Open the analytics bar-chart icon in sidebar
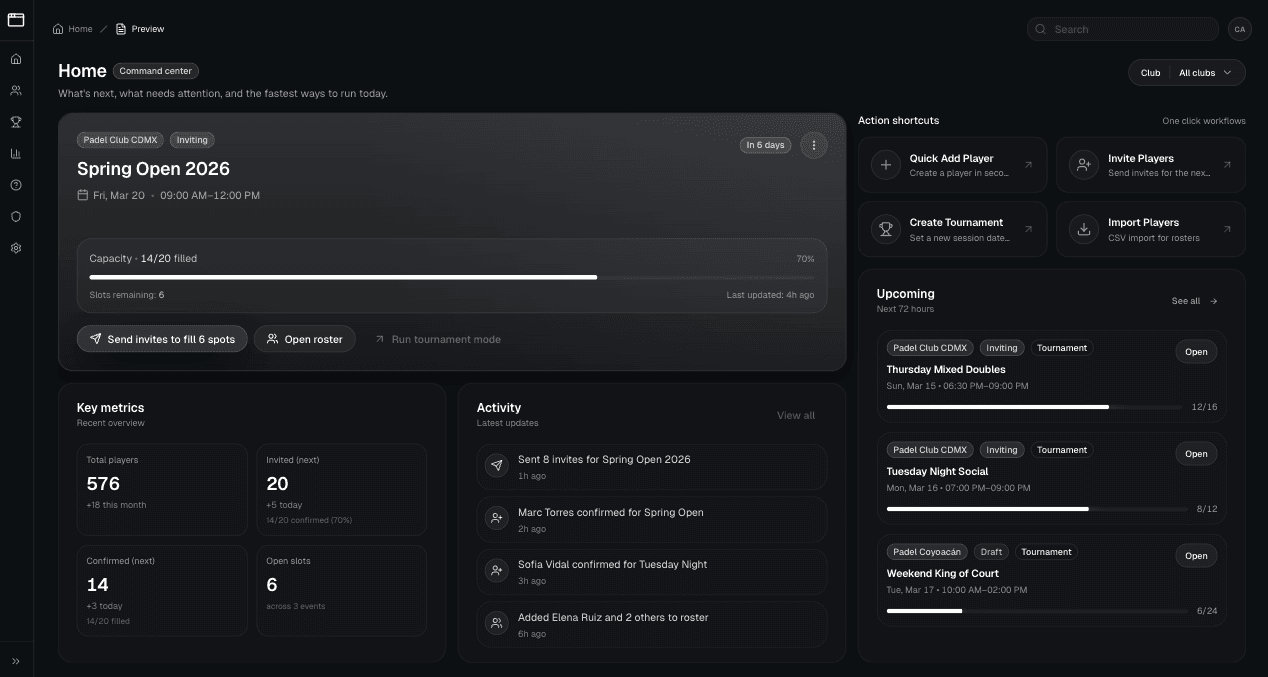This screenshot has width=1268, height=677. (16, 153)
